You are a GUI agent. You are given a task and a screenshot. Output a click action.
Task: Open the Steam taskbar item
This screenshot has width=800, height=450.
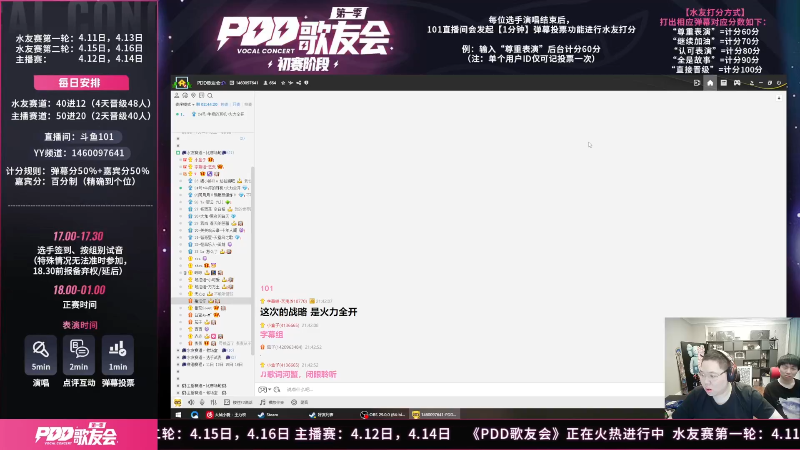tap(269, 415)
